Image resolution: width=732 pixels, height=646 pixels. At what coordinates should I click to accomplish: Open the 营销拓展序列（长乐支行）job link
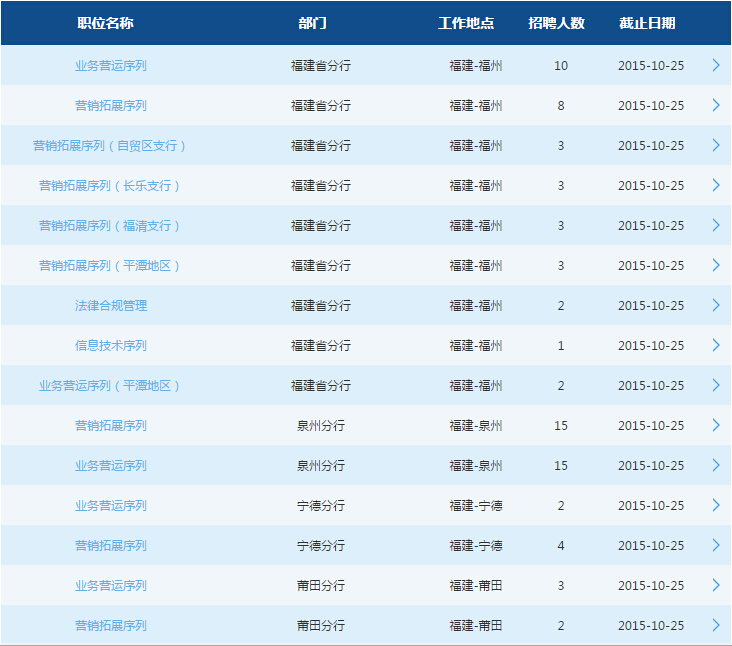110,185
